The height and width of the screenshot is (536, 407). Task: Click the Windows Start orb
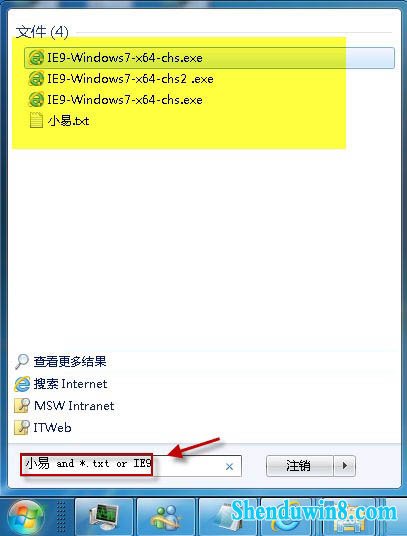click(x=26, y=517)
